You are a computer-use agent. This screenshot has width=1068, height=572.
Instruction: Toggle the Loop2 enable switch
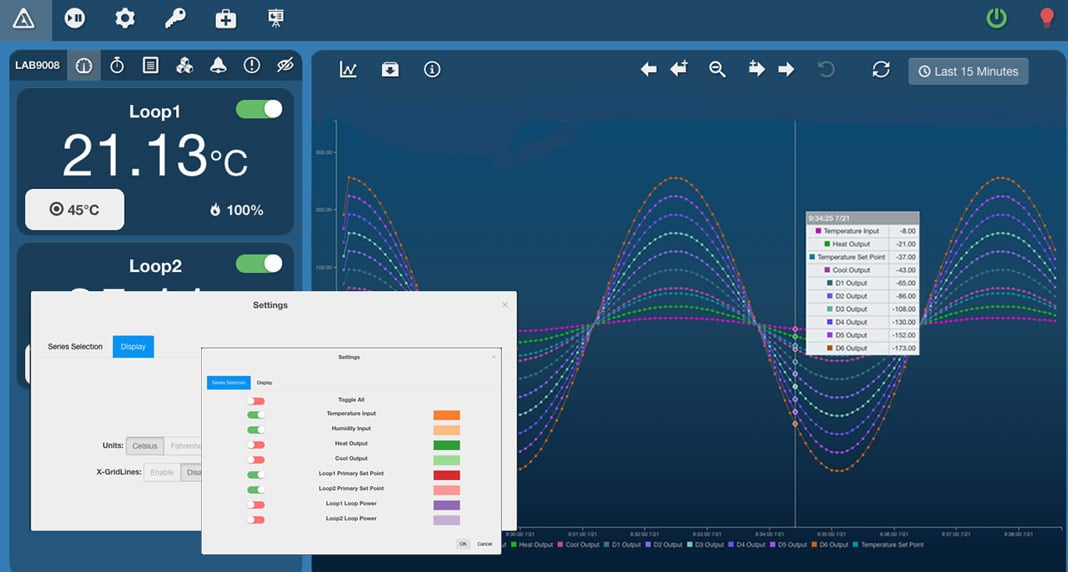(x=259, y=264)
